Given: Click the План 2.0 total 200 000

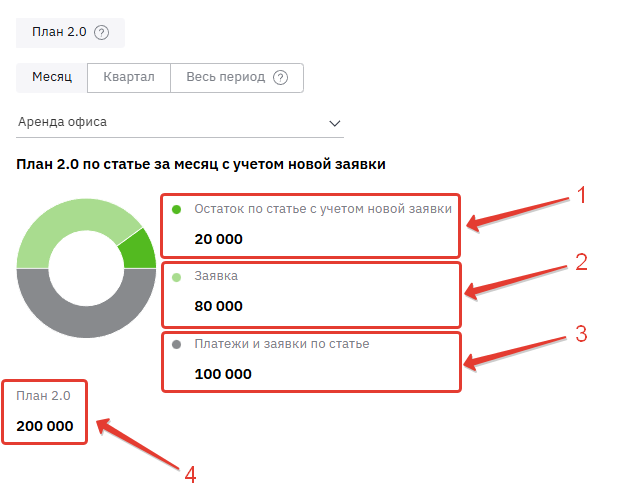Looking at the screenshot, I should coord(45,425).
